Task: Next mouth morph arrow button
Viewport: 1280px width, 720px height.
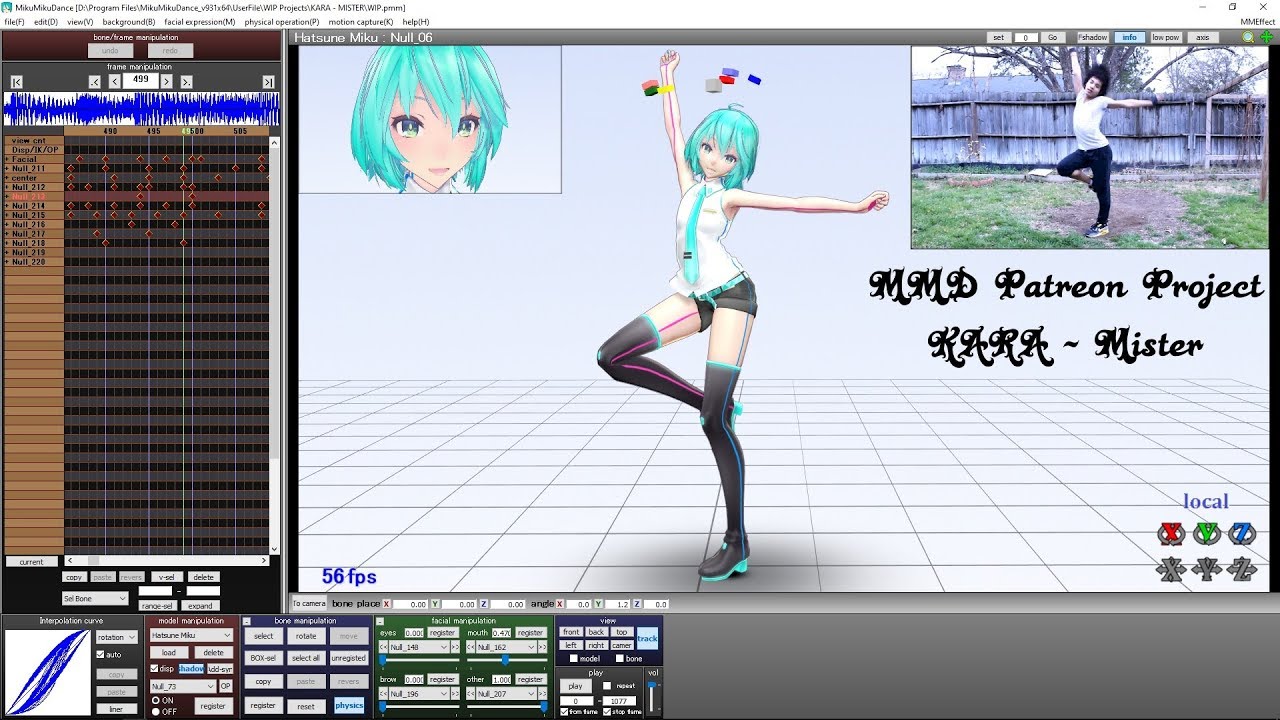Action: click(543, 647)
